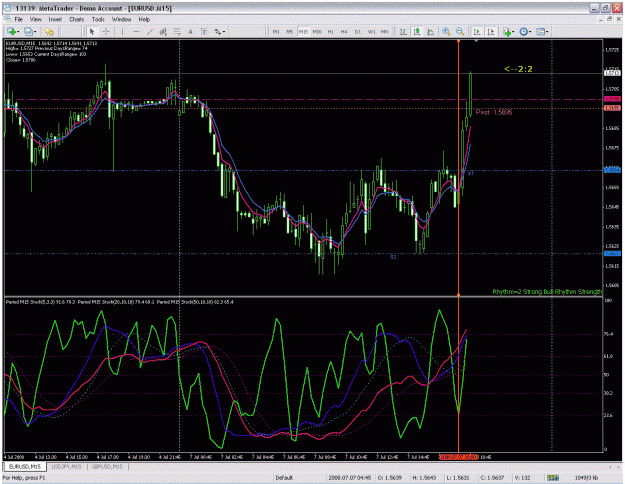Select the Crosshair tool
Screen dimensions: 625x484
(x=106, y=31)
